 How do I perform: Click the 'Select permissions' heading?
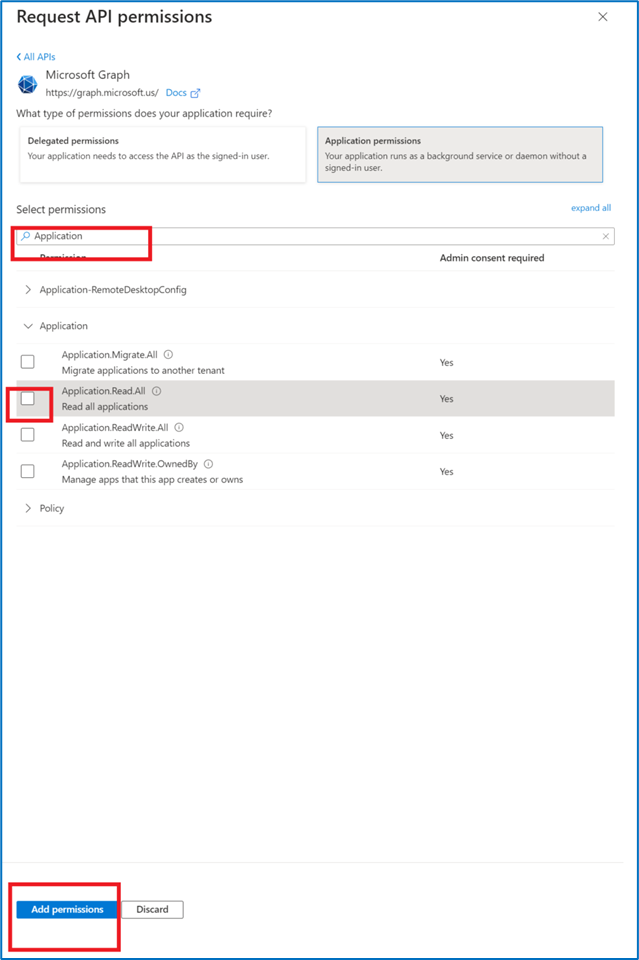click(x=61, y=209)
